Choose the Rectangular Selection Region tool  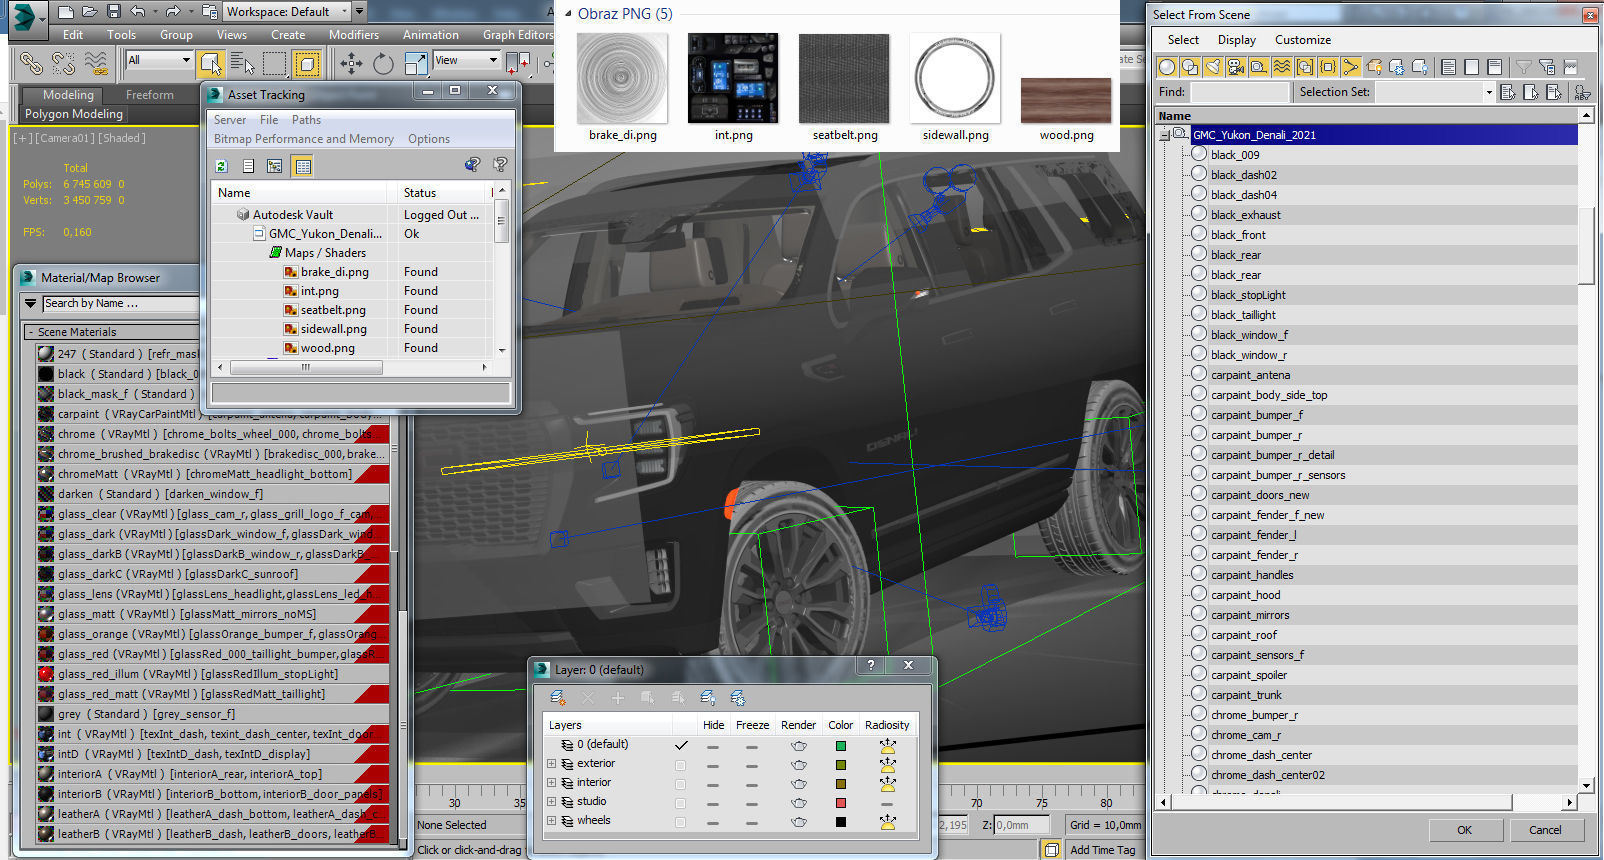(x=274, y=64)
